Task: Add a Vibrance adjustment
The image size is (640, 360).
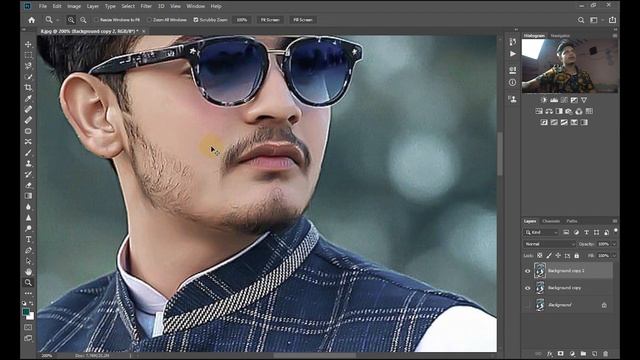Action: (584, 100)
